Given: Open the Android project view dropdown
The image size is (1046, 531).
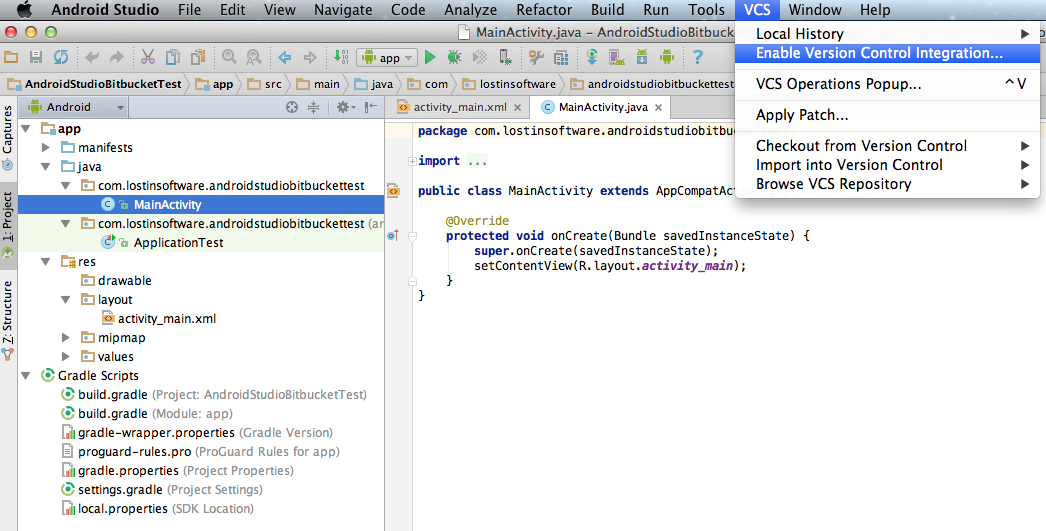Looking at the screenshot, I should point(77,107).
